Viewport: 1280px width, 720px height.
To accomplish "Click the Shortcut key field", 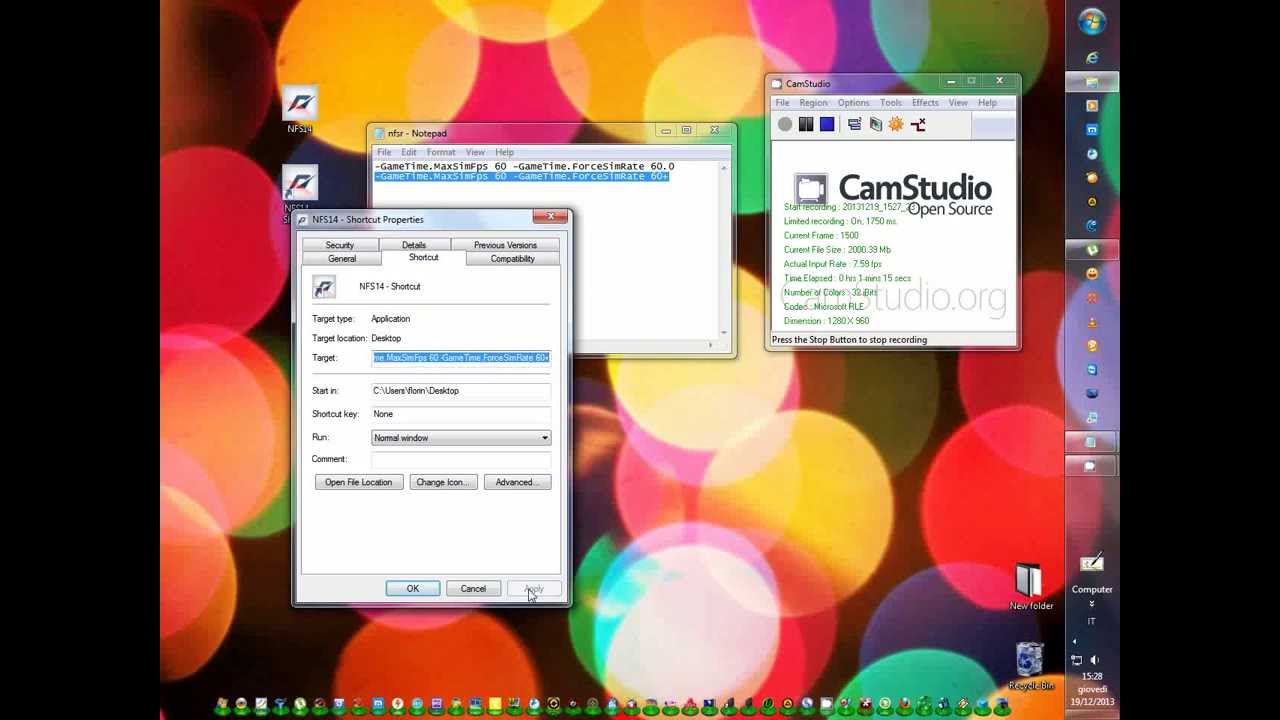I will pos(461,414).
